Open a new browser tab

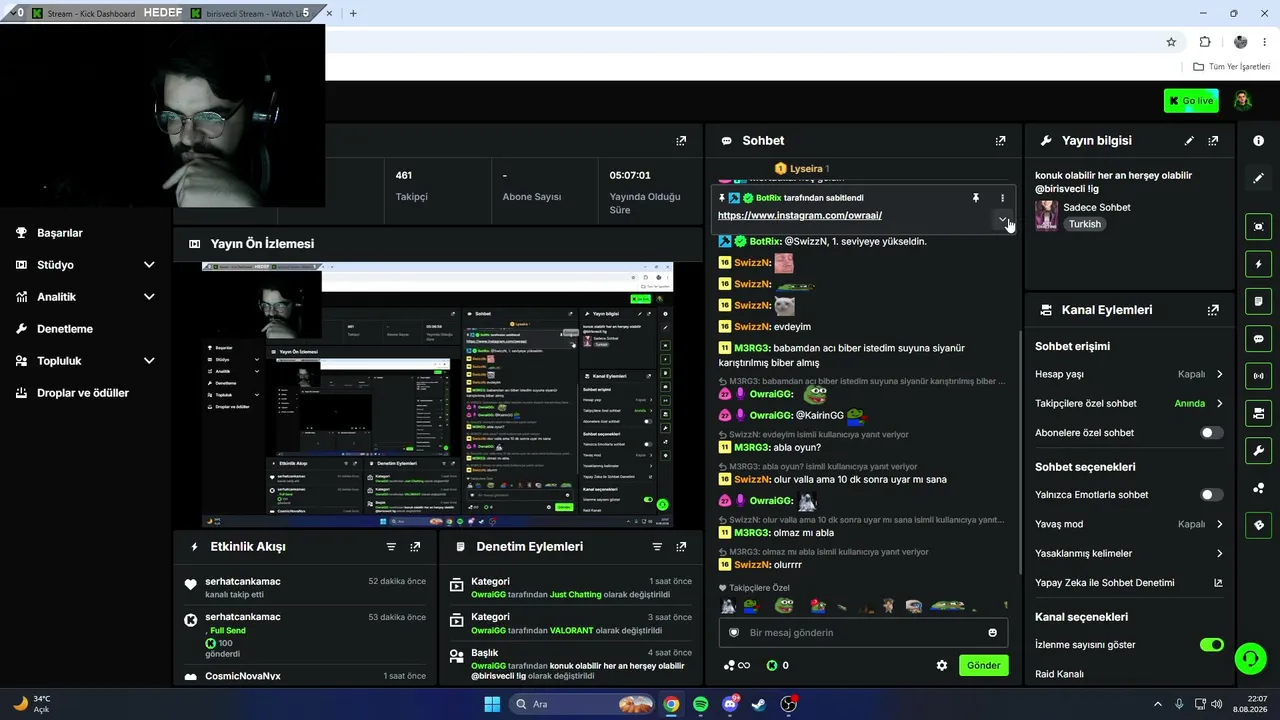click(353, 13)
